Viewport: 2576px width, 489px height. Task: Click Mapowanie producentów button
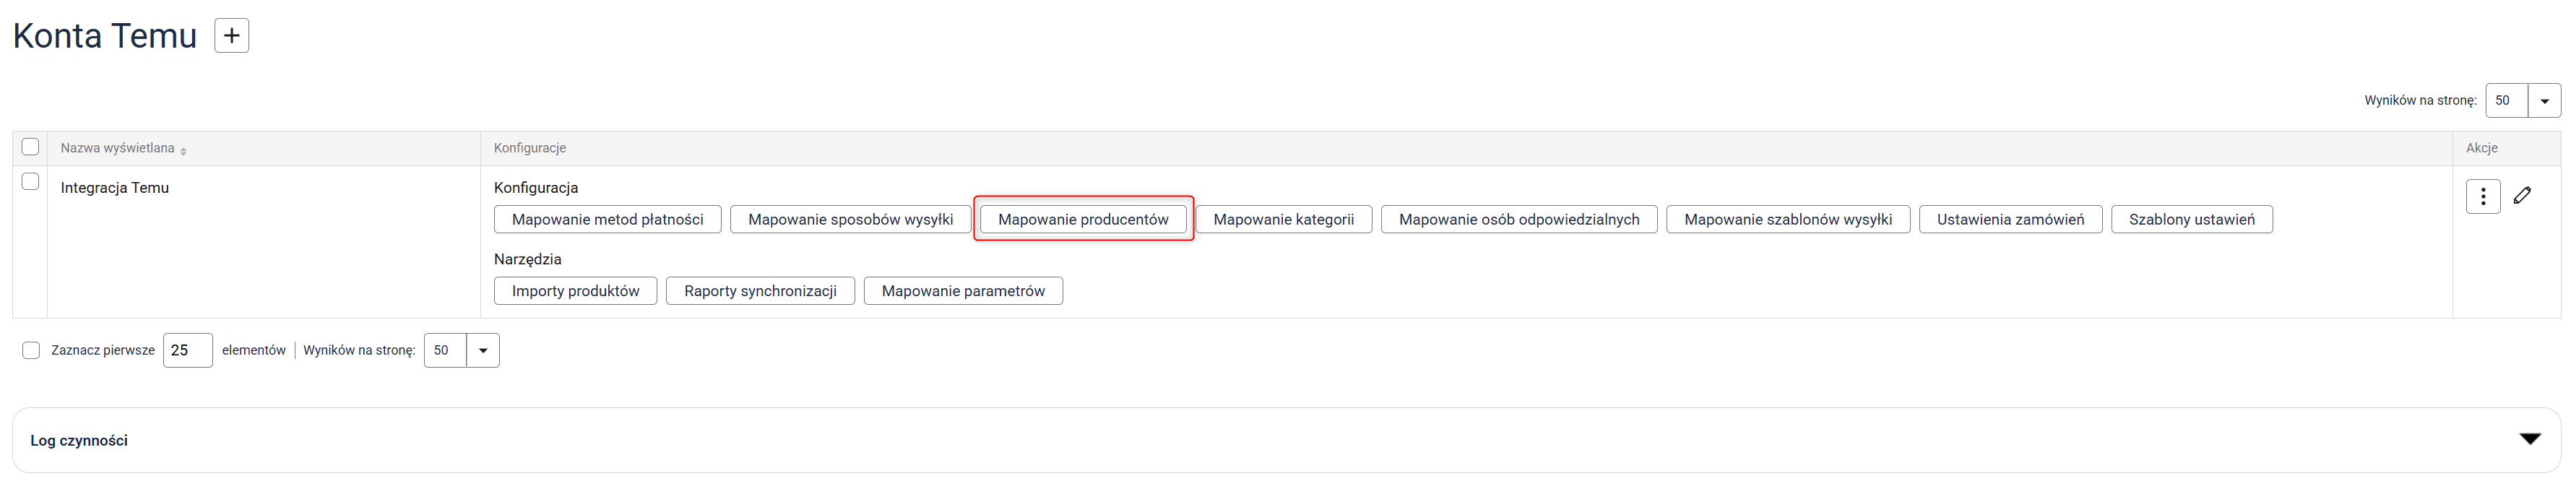pos(1083,219)
